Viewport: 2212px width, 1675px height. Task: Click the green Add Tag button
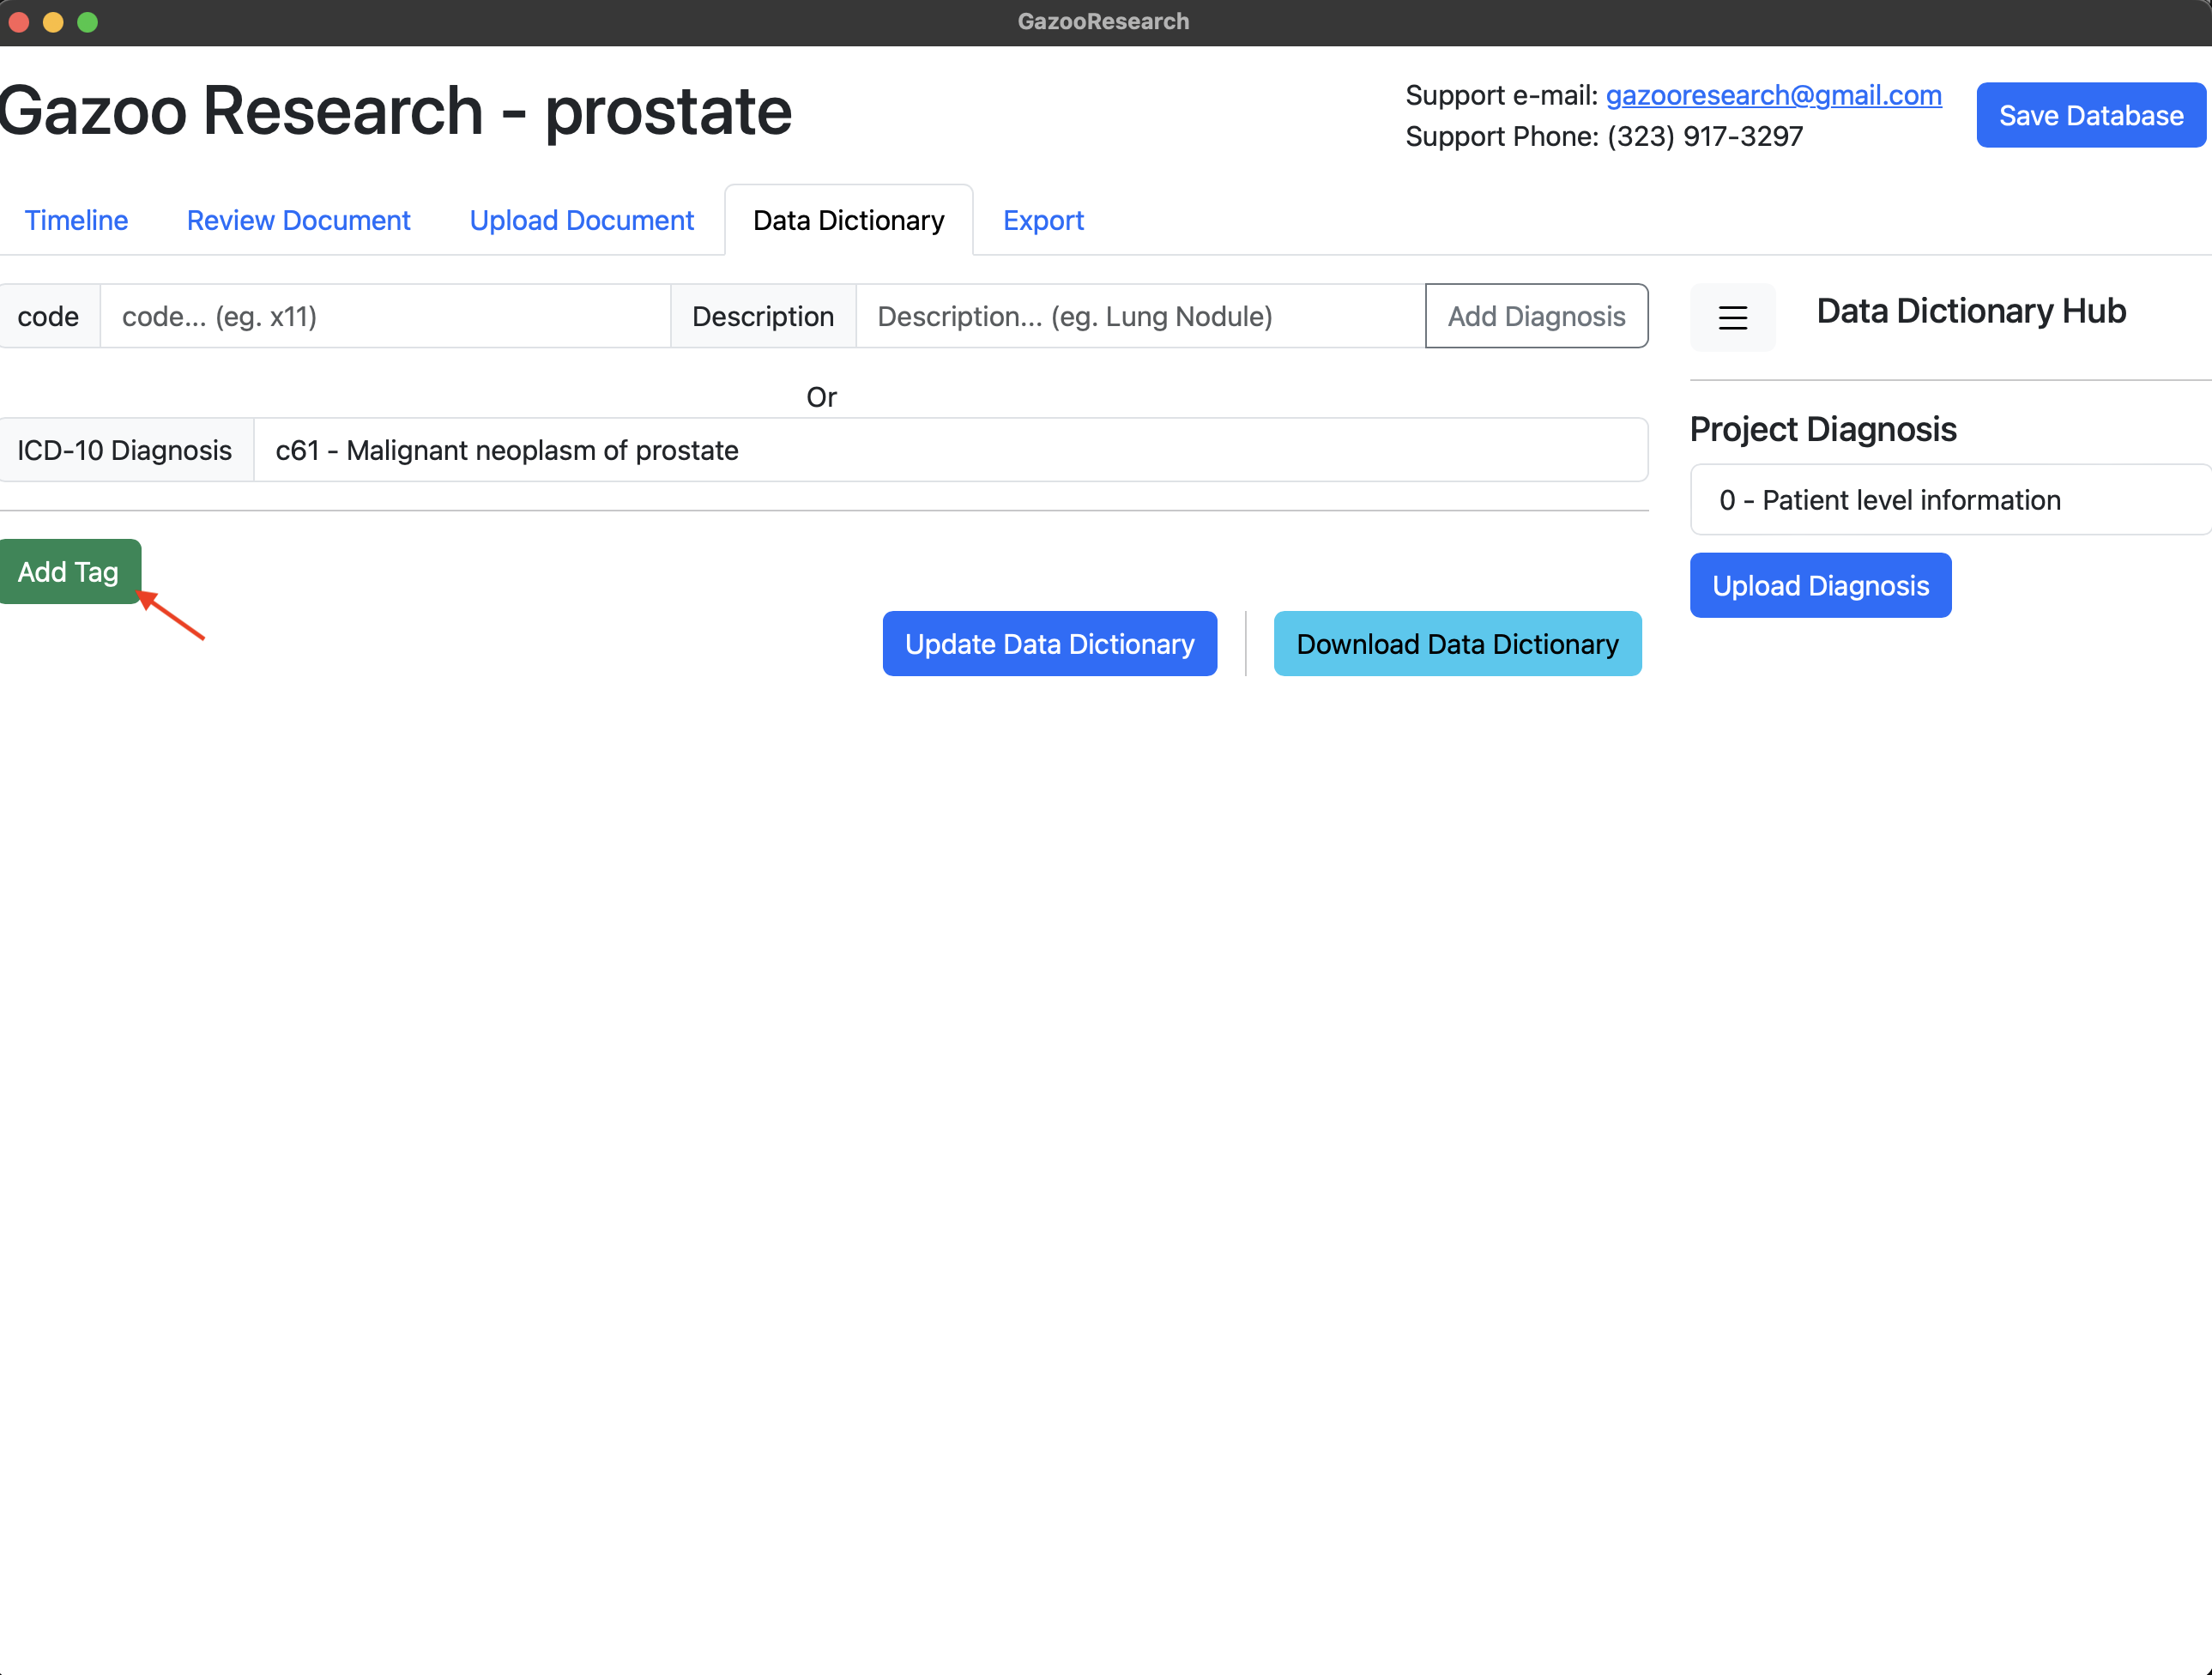(x=69, y=572)
